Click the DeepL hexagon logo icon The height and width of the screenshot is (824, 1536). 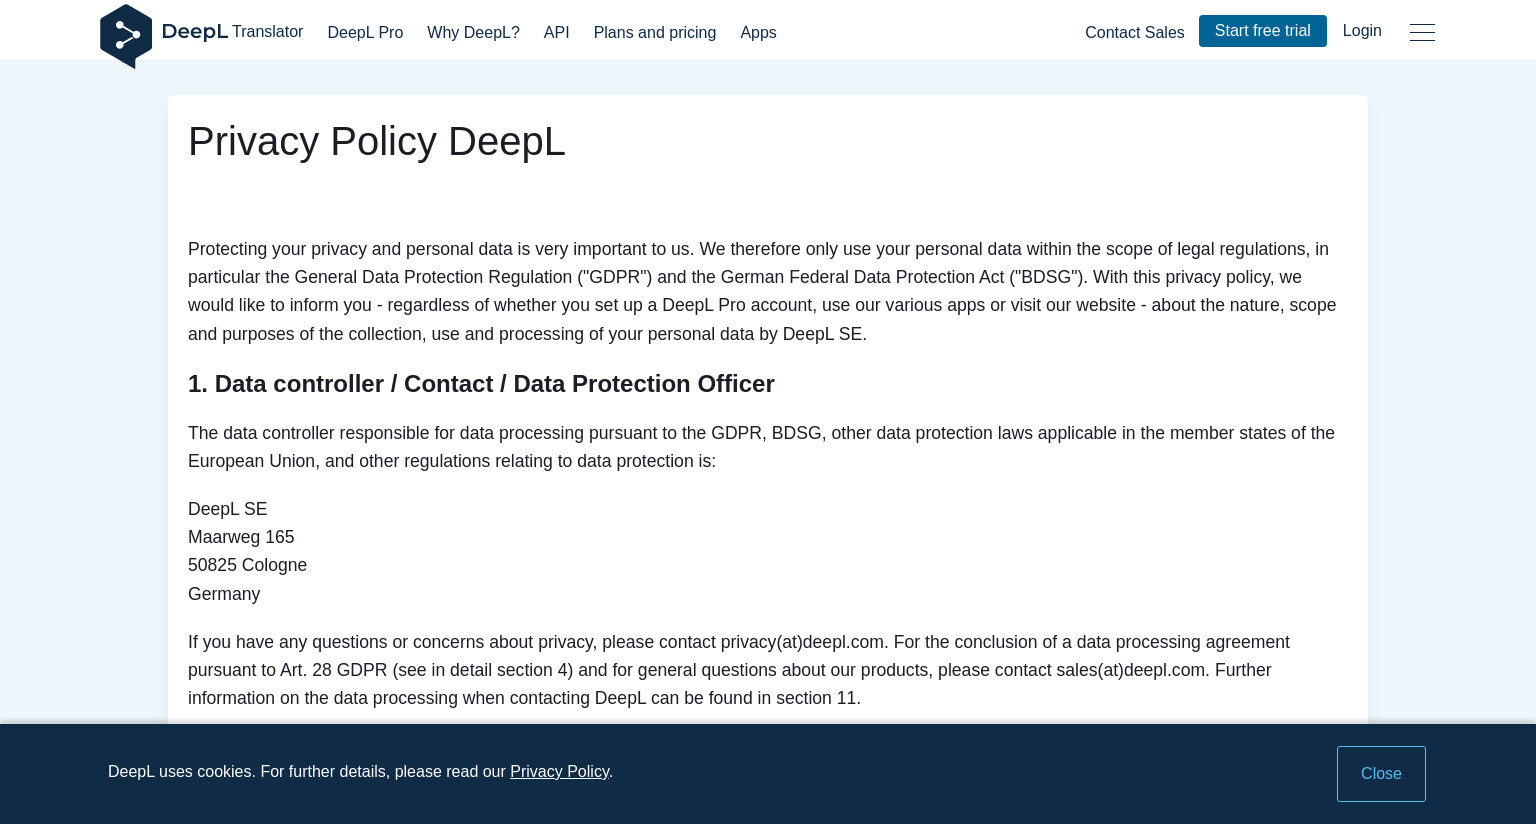[126, 36]
